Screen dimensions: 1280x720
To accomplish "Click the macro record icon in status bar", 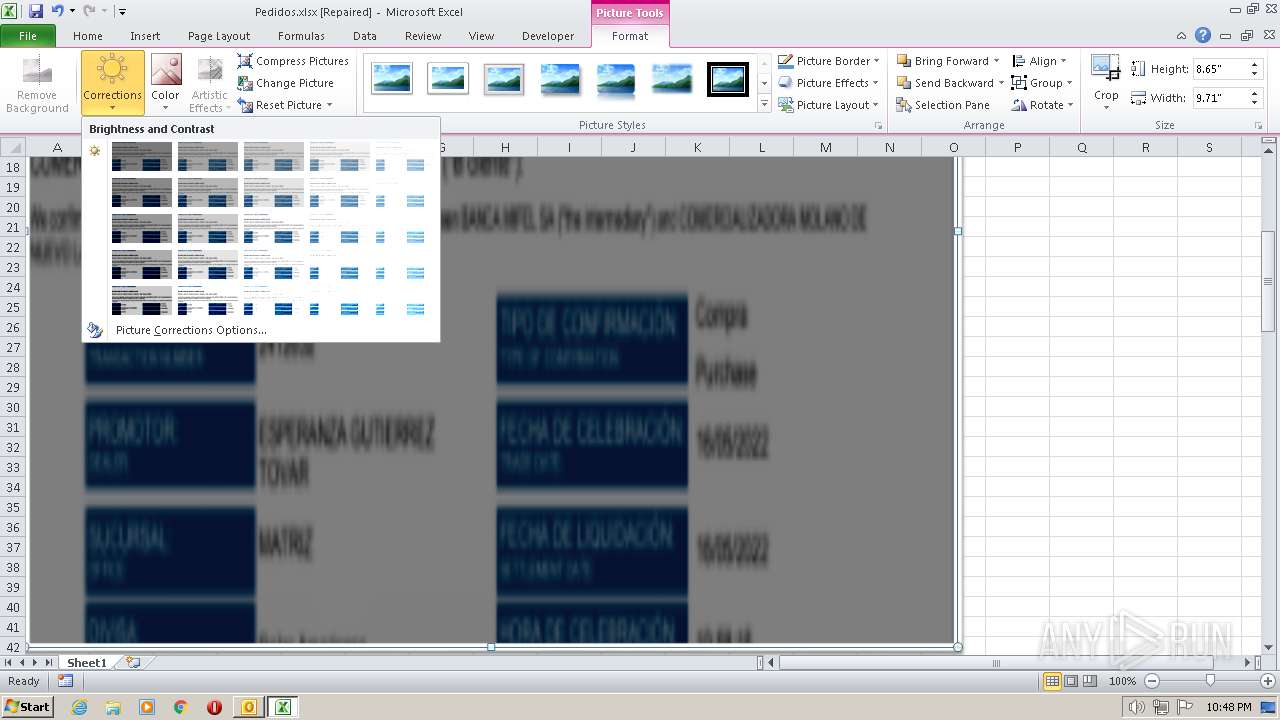I will [x=65, y=681].
